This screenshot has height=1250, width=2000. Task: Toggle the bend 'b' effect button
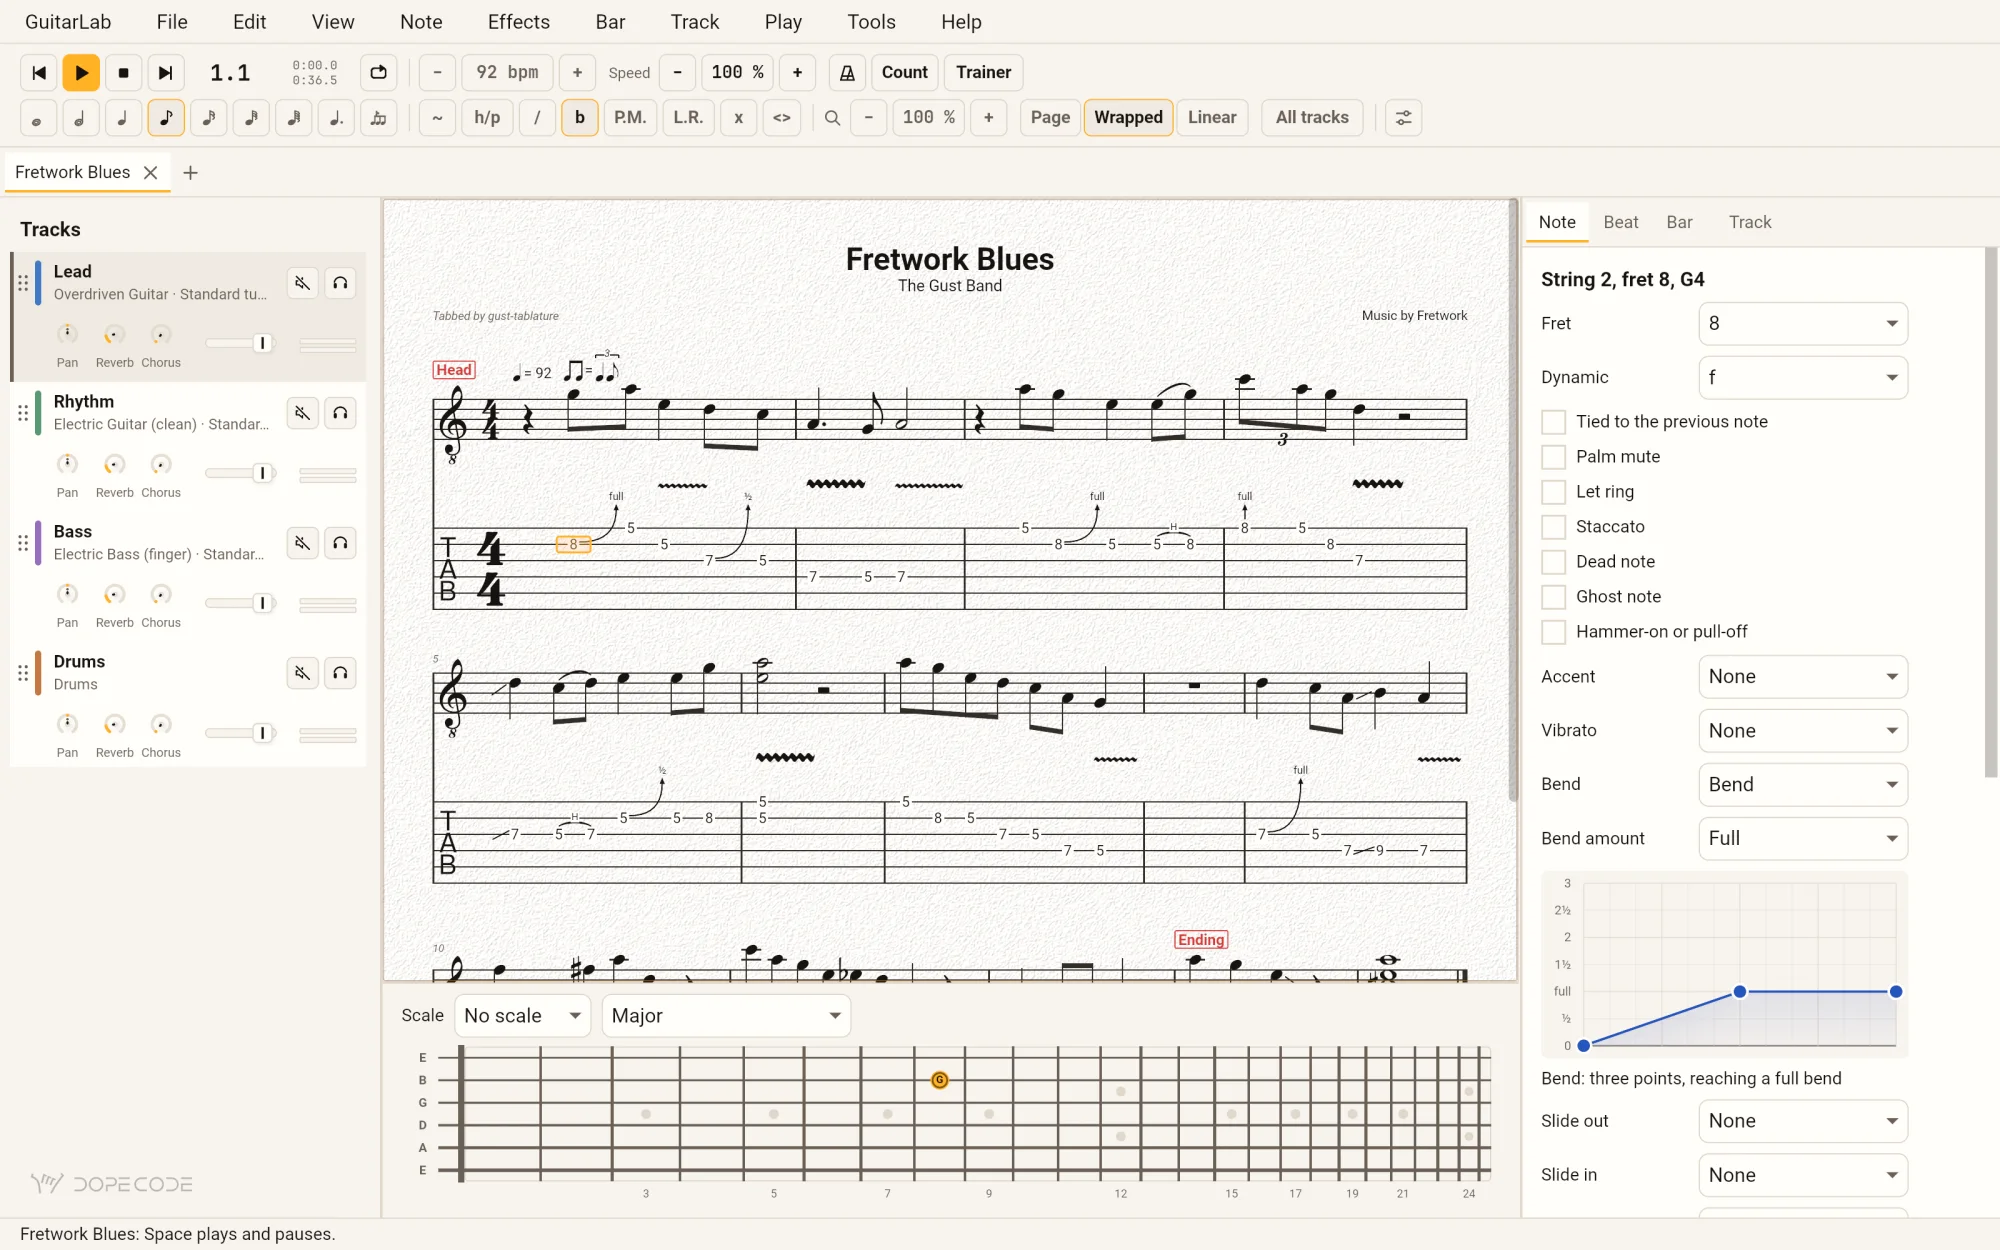(x=580, y=118)
